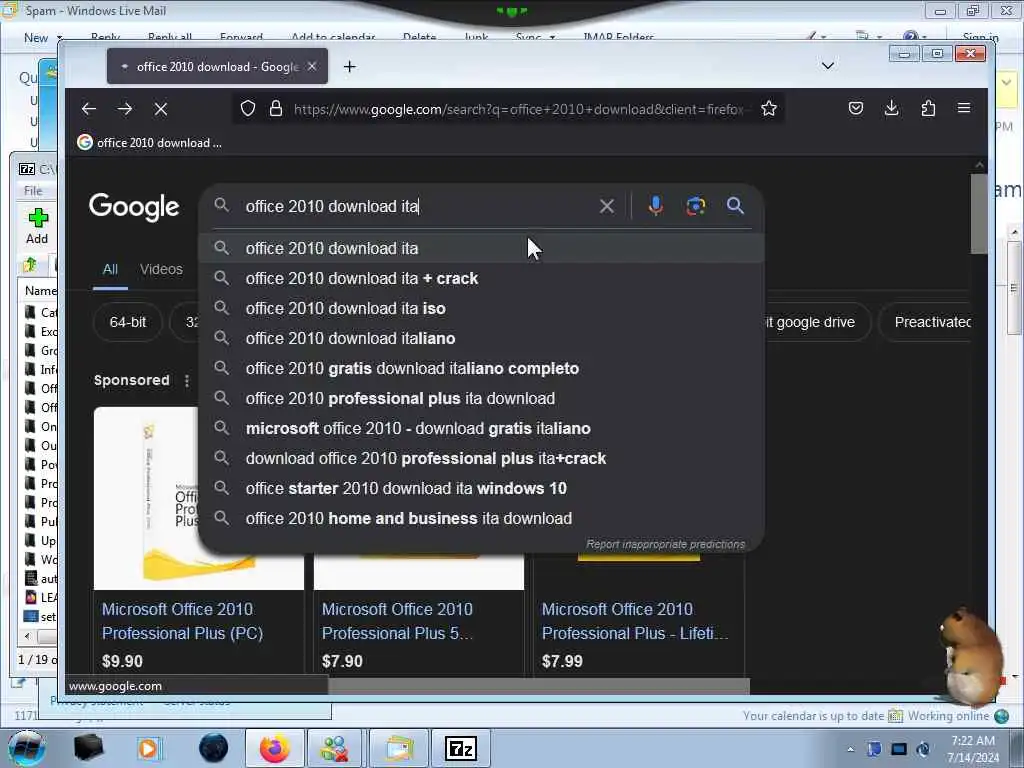
Task: Open the Firefox hamburger application menu
Action: (x=964, y=108)
